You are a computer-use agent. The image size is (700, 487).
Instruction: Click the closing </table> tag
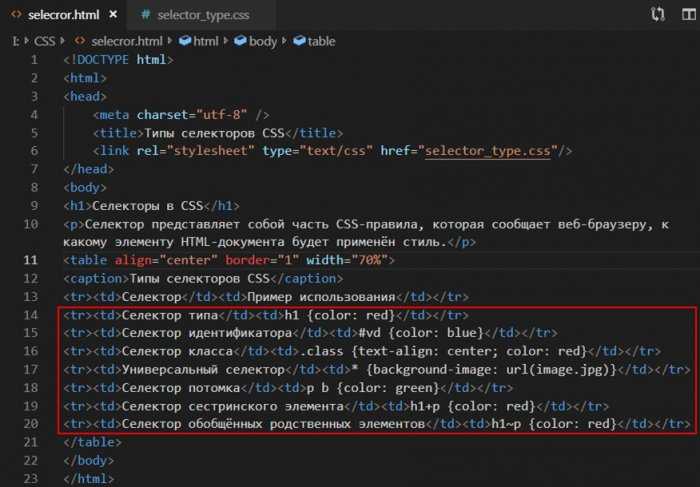92,442
